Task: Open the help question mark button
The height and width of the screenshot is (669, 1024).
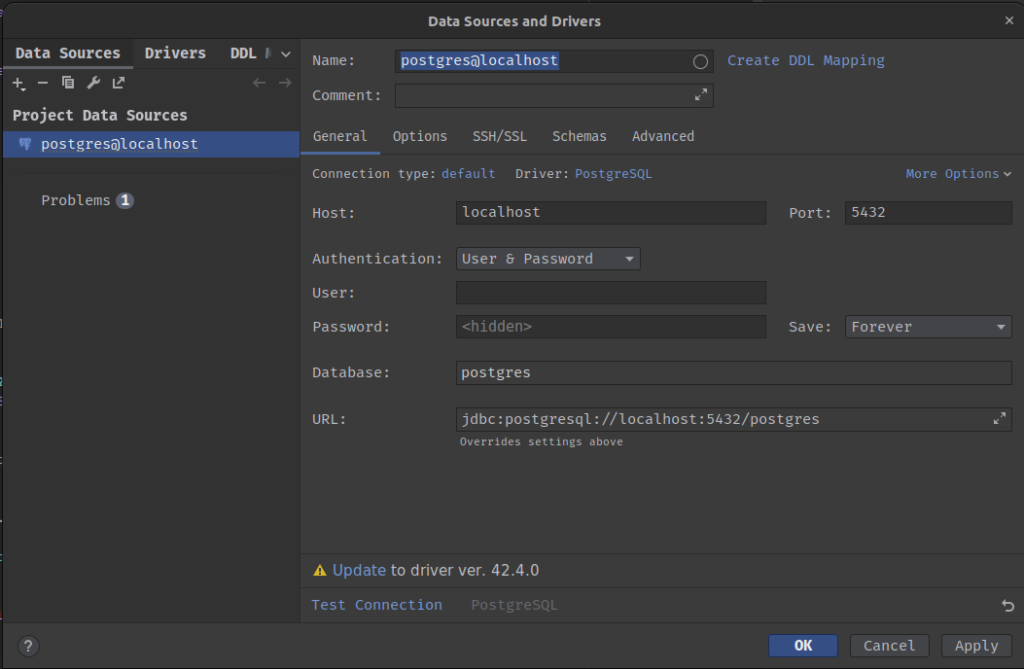Action: tap(28, 646)
